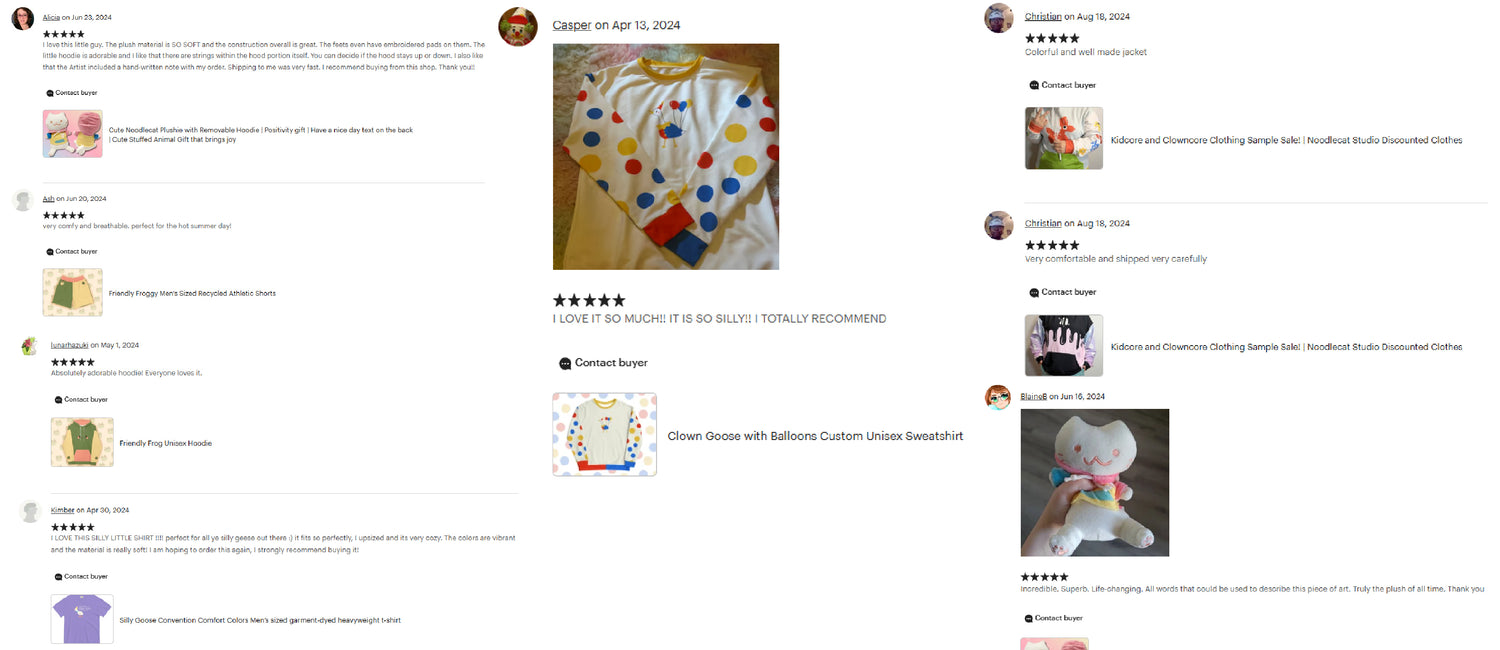The width and height of the screenshot is (1500, 650).
Task: Open Friendly Froggy Athletic Shorts listing title
Action: click(192, 294)
